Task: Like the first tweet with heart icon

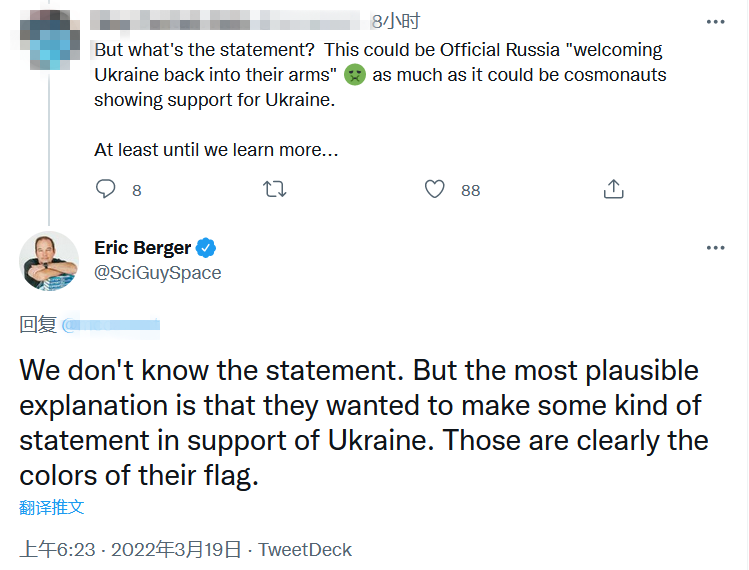Action: (434, 189)
